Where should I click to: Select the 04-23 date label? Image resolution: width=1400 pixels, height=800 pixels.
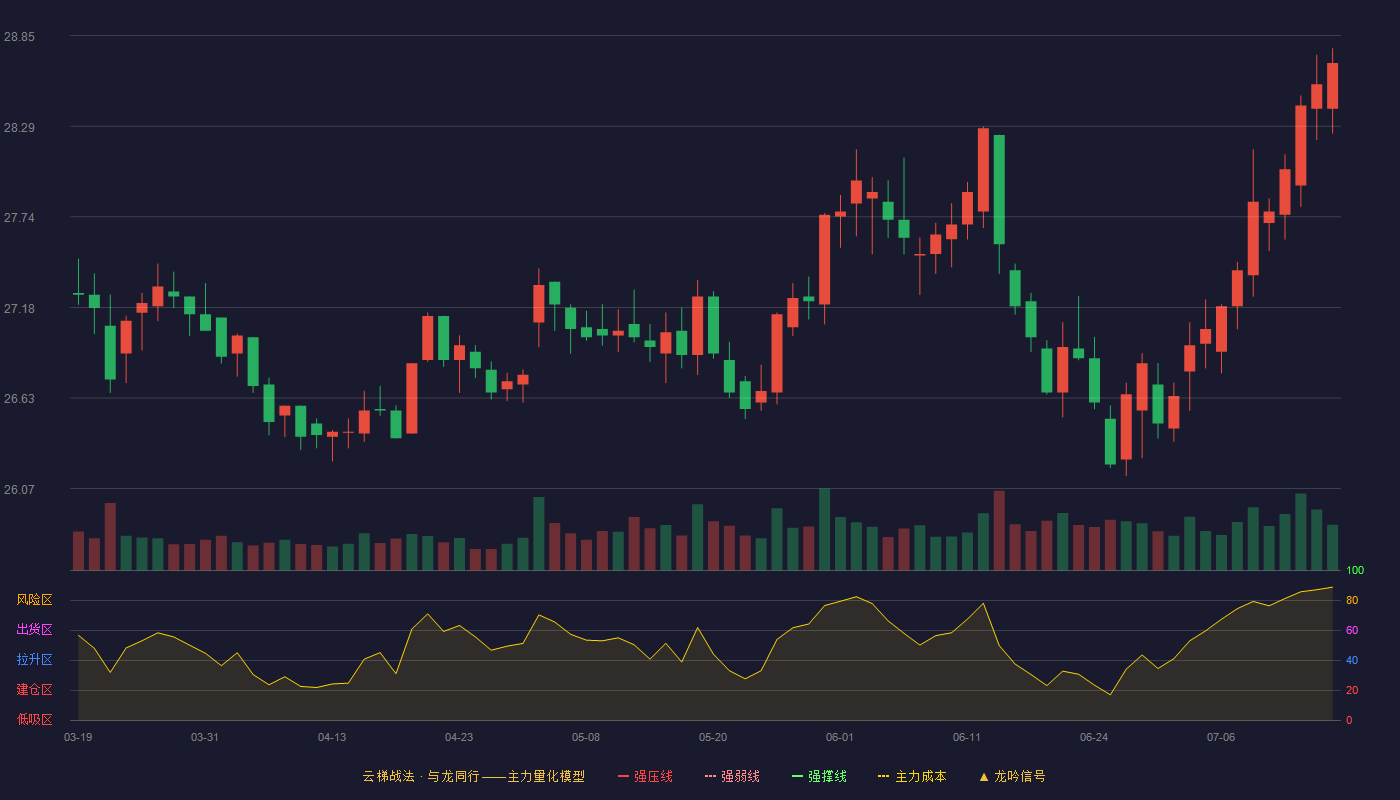tap(459, 737)
